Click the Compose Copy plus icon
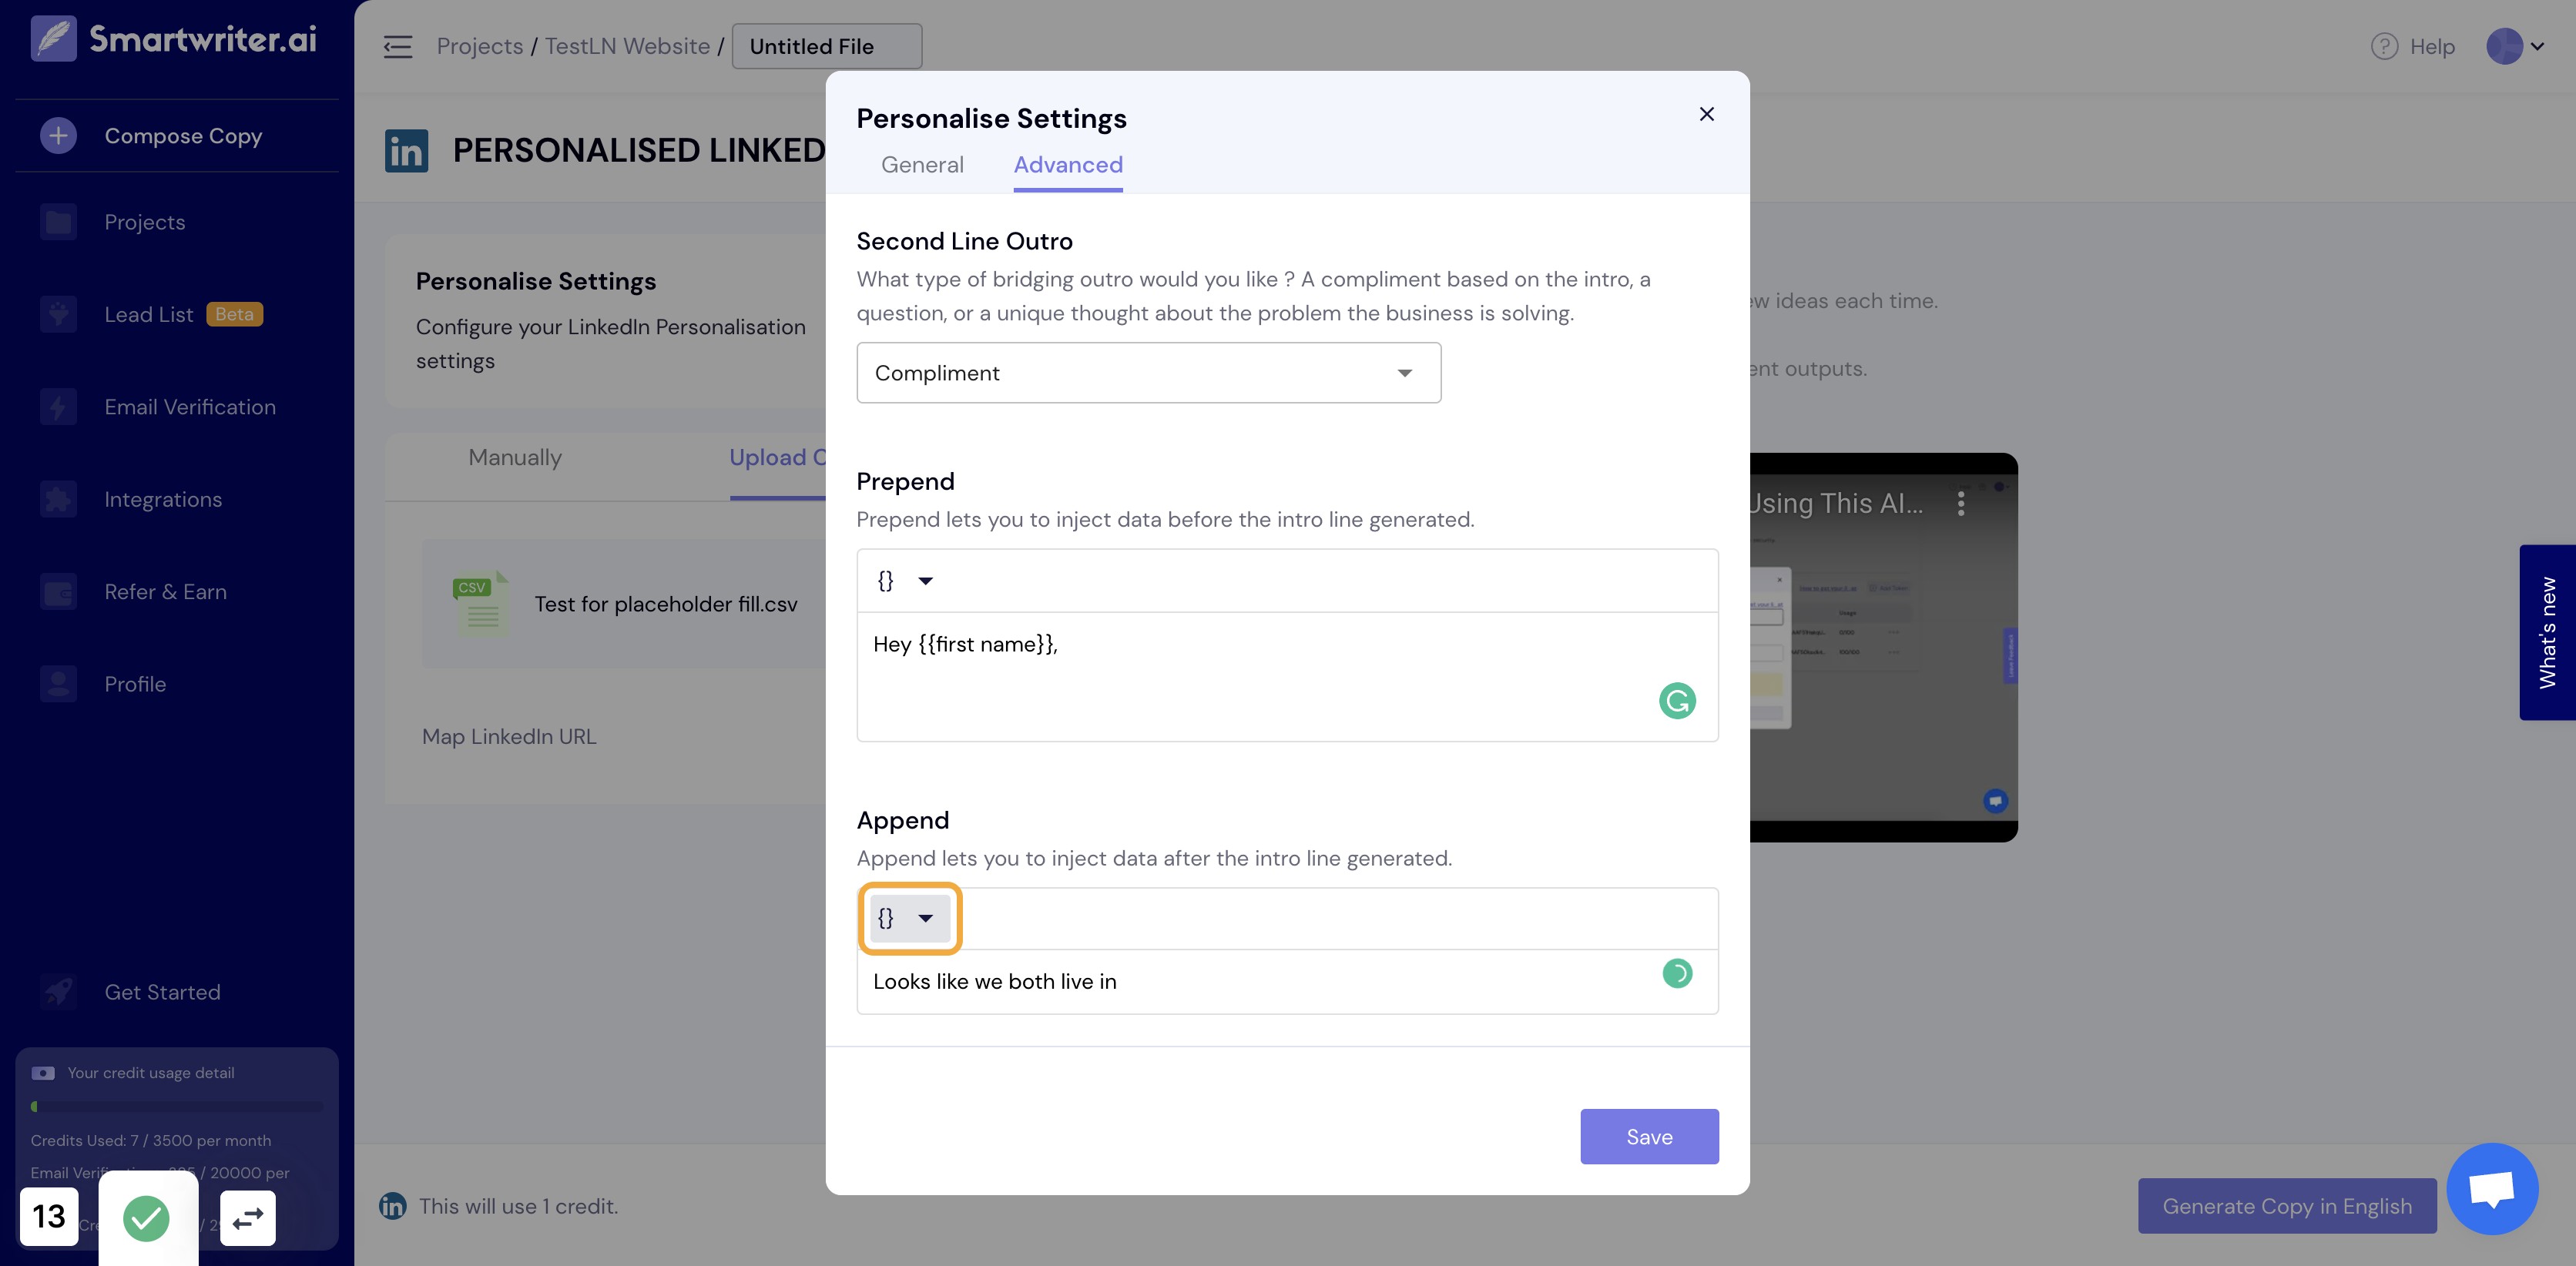Screen dimensions: 2576x1266 58,135
